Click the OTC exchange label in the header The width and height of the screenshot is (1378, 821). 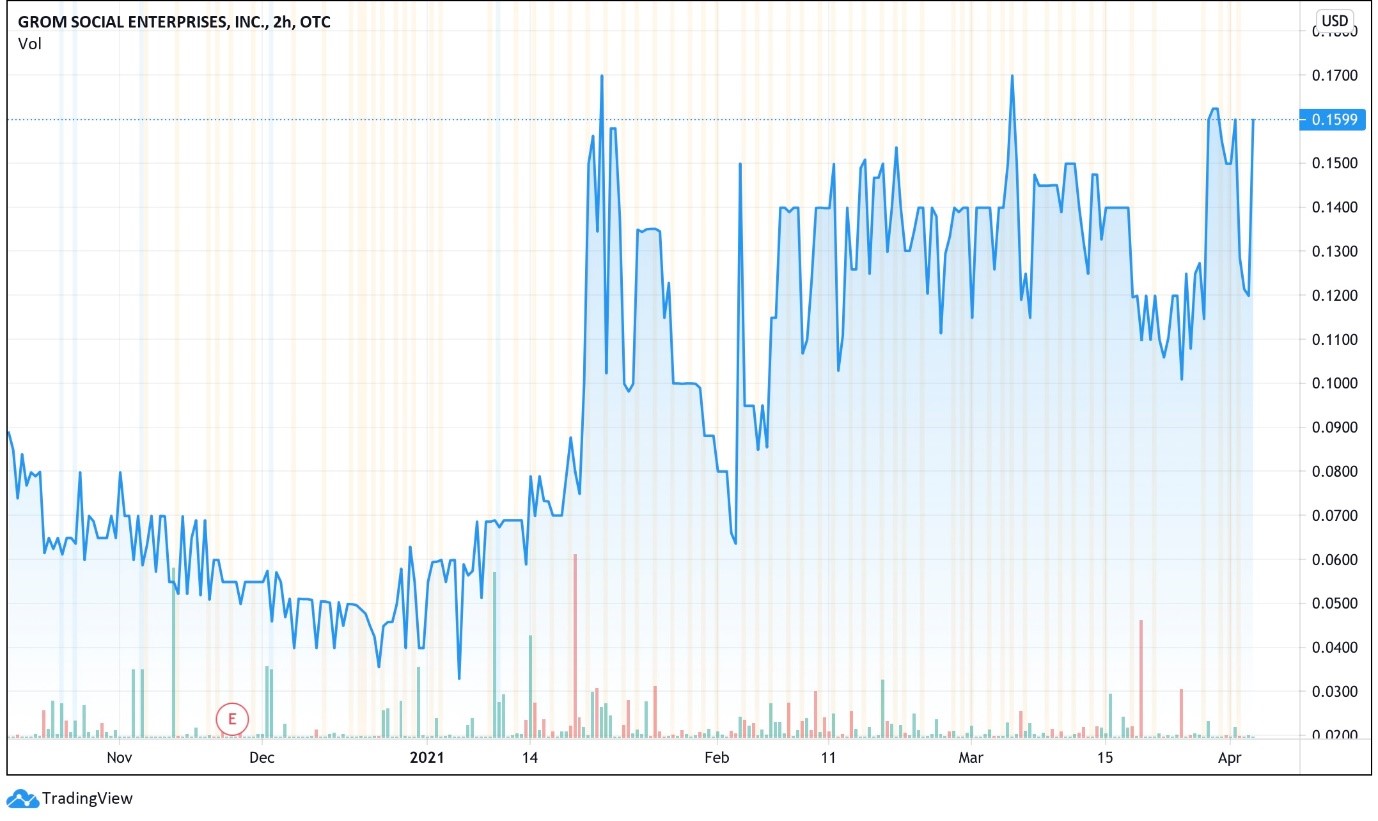click(x=317, y=20)
